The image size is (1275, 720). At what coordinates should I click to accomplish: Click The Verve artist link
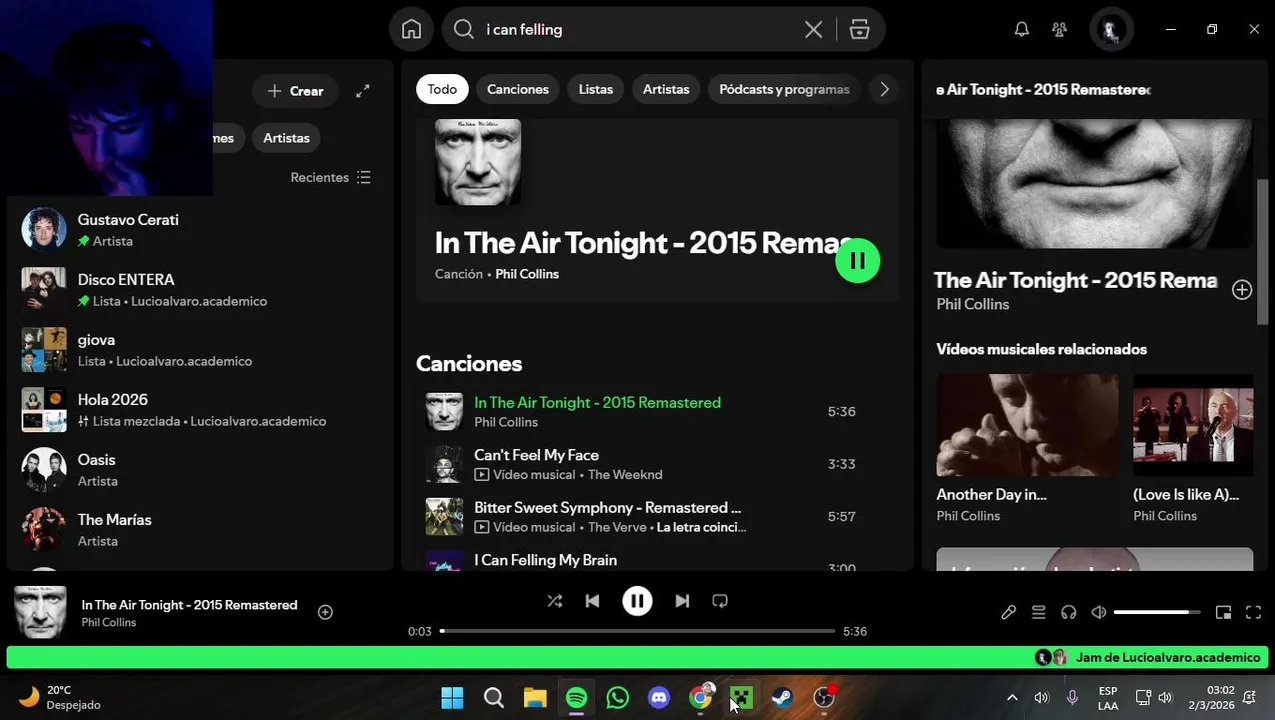616,527
